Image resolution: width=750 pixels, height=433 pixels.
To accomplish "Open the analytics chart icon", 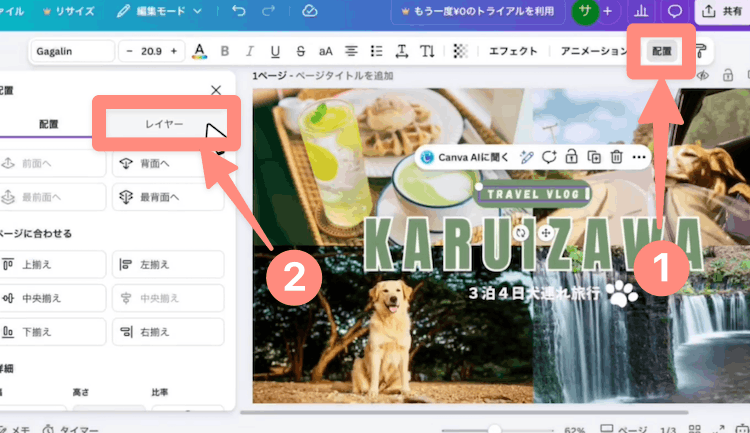I will 641,11.
